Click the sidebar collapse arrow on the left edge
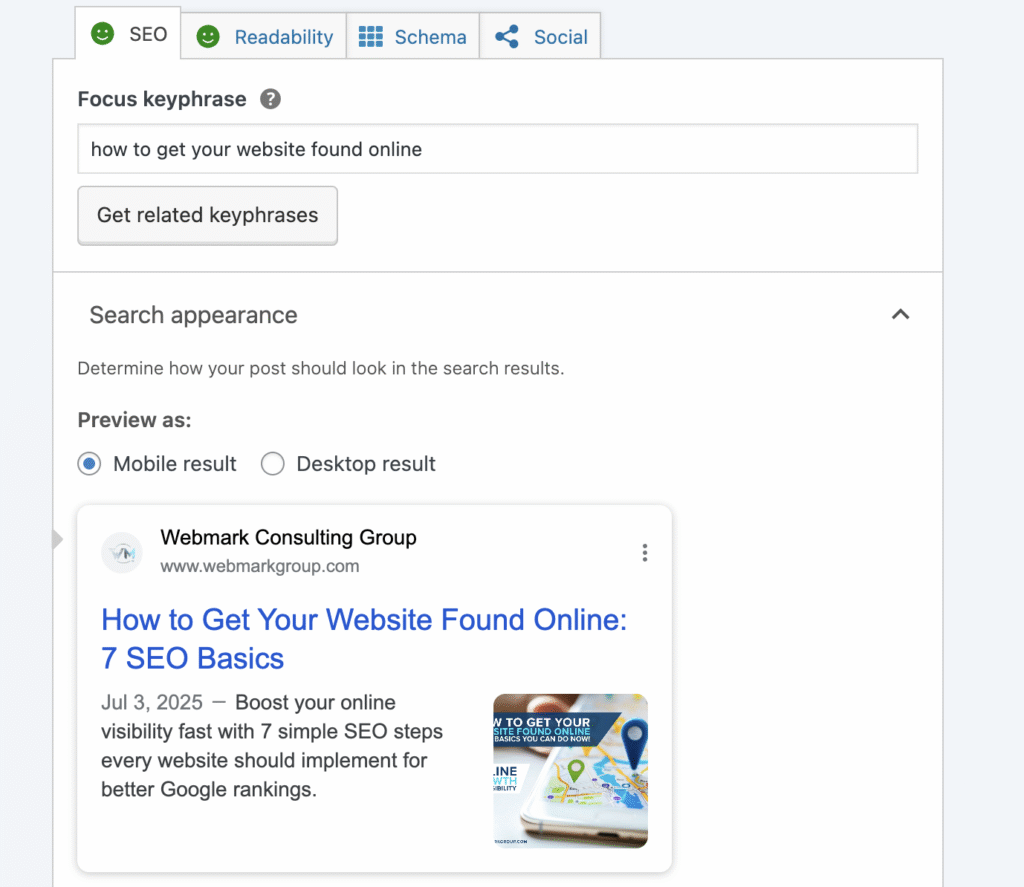The width and height of the screenshot is (1024, 887). (56, 539)
